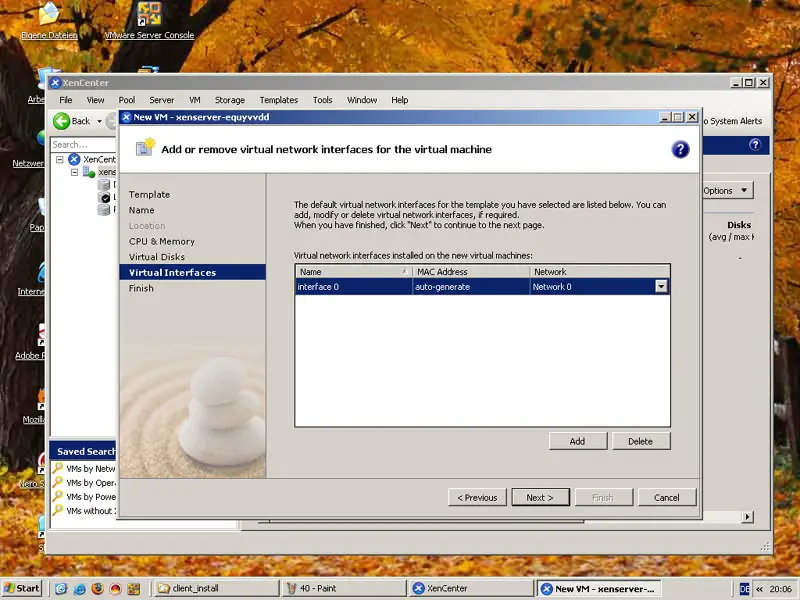This screenshot has width=800, height=600.
Task: Open the Templates menu
Action: [279, 100]
